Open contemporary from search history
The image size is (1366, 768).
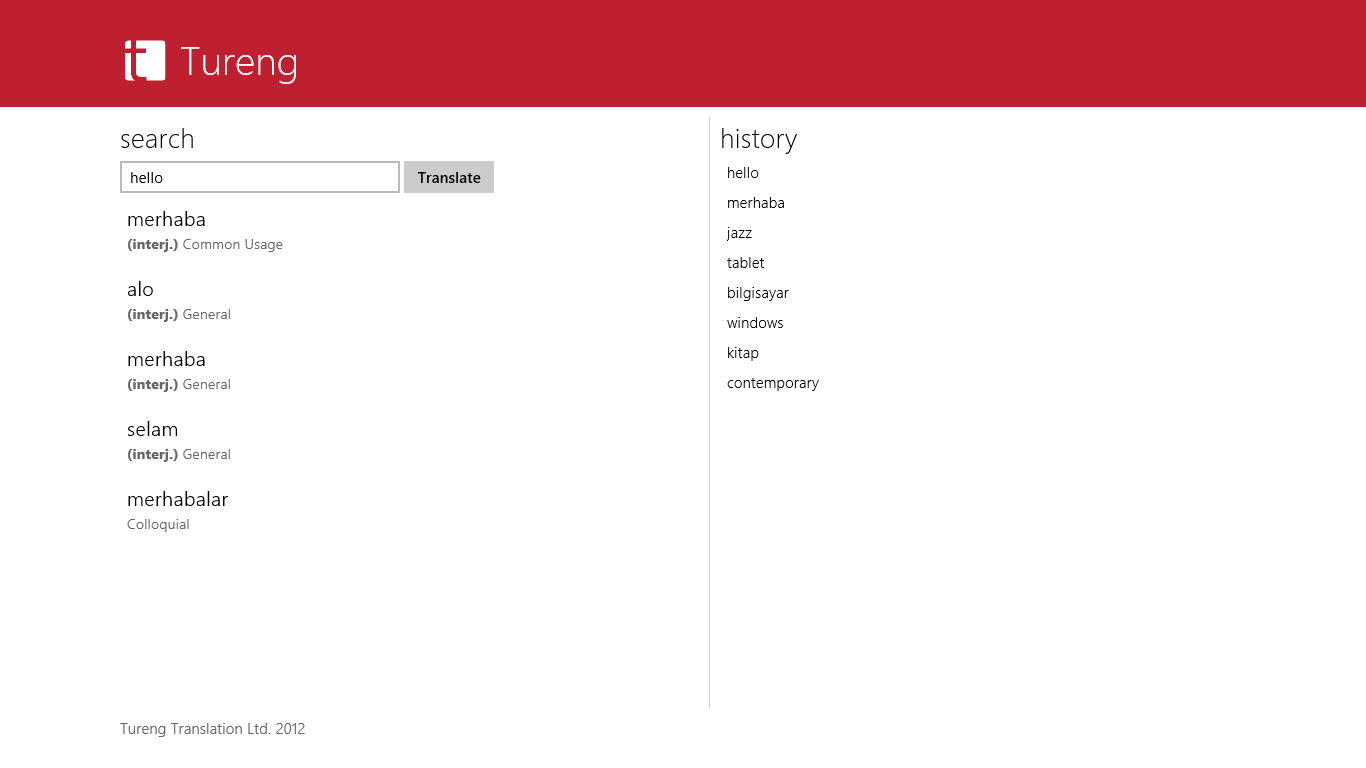(x=772, y=383)
